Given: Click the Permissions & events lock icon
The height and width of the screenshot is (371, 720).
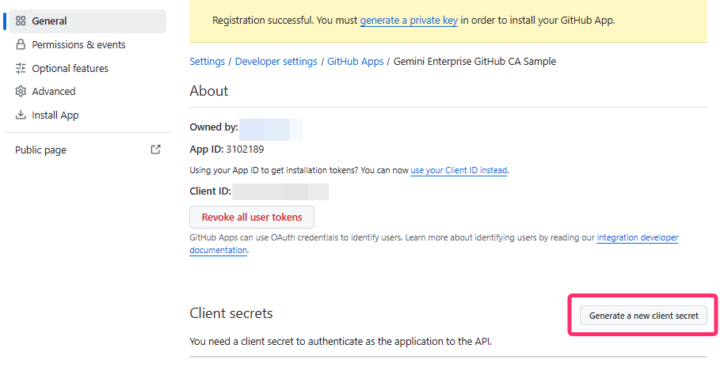Looking at the screenshot, I should 21,45.
